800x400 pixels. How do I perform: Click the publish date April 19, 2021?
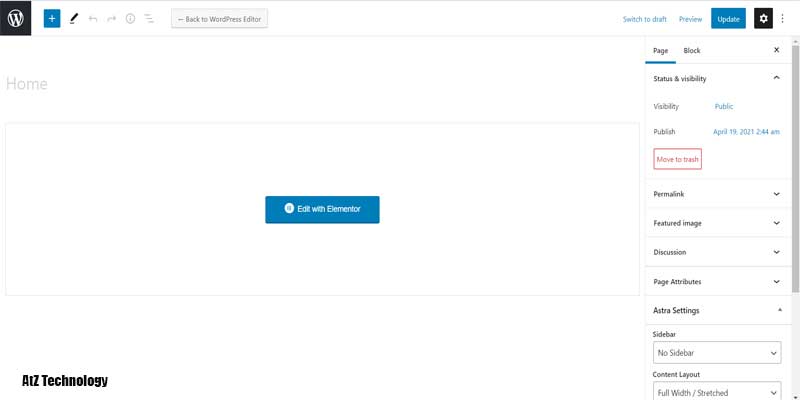[746, 132]
